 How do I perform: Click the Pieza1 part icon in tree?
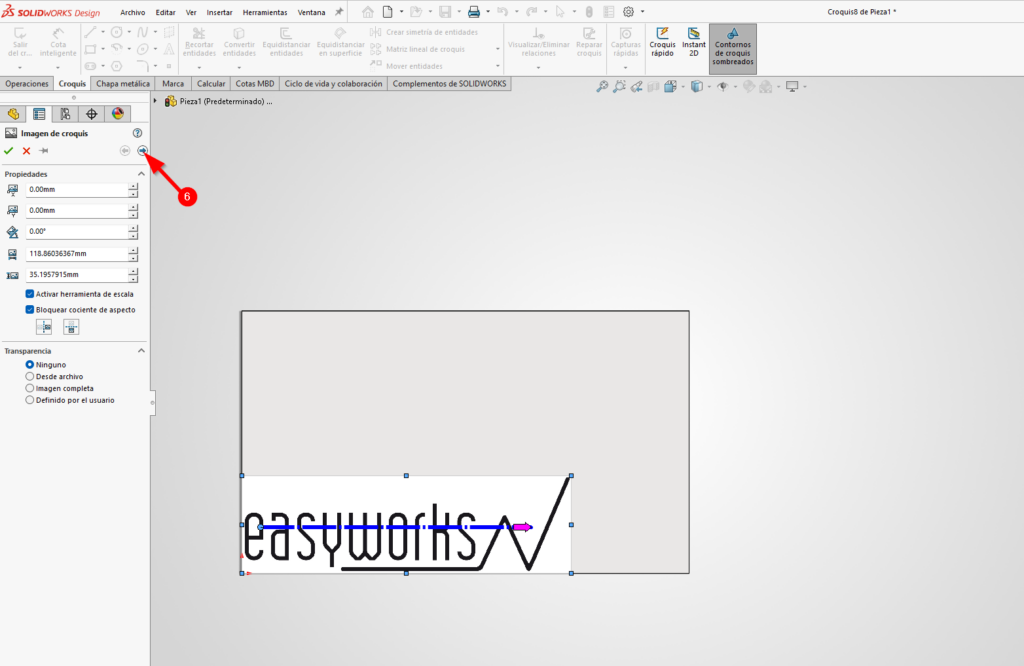[170, 101]
